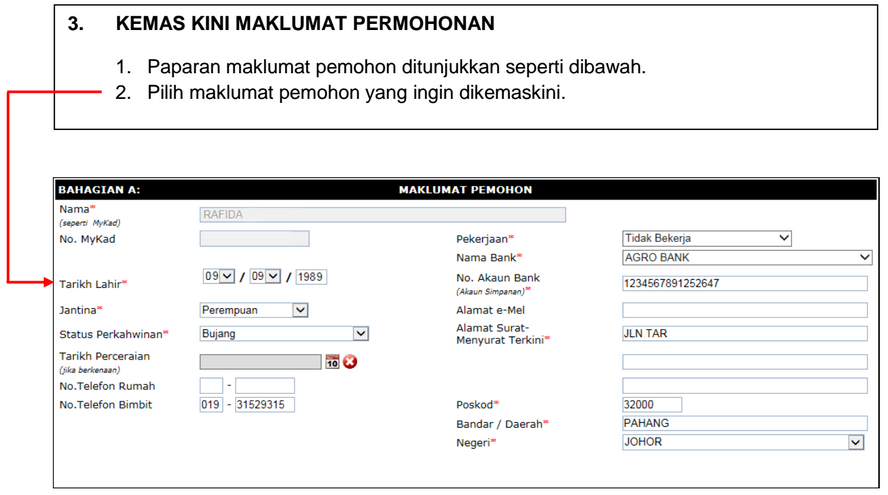
Task: Open the birth day dropdown
Action: click(219, 276)
